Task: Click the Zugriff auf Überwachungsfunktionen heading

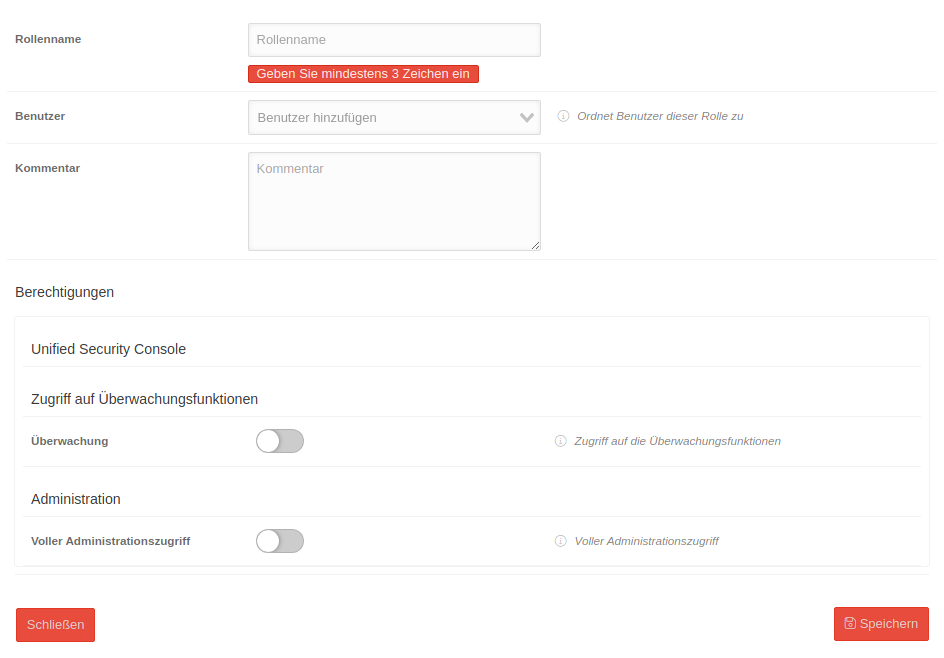Action: tap(144, 399)
